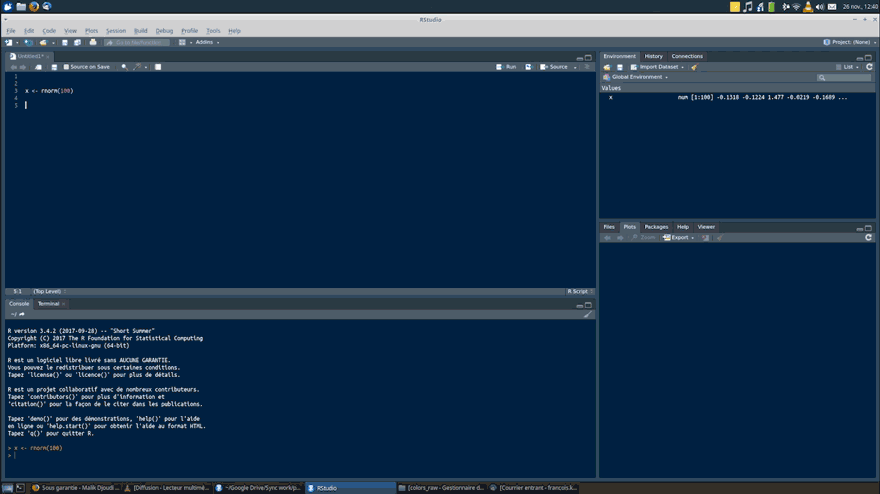This screenshot has width=880, height=494.
Task: Click the Run button
Action: point(506,67)
